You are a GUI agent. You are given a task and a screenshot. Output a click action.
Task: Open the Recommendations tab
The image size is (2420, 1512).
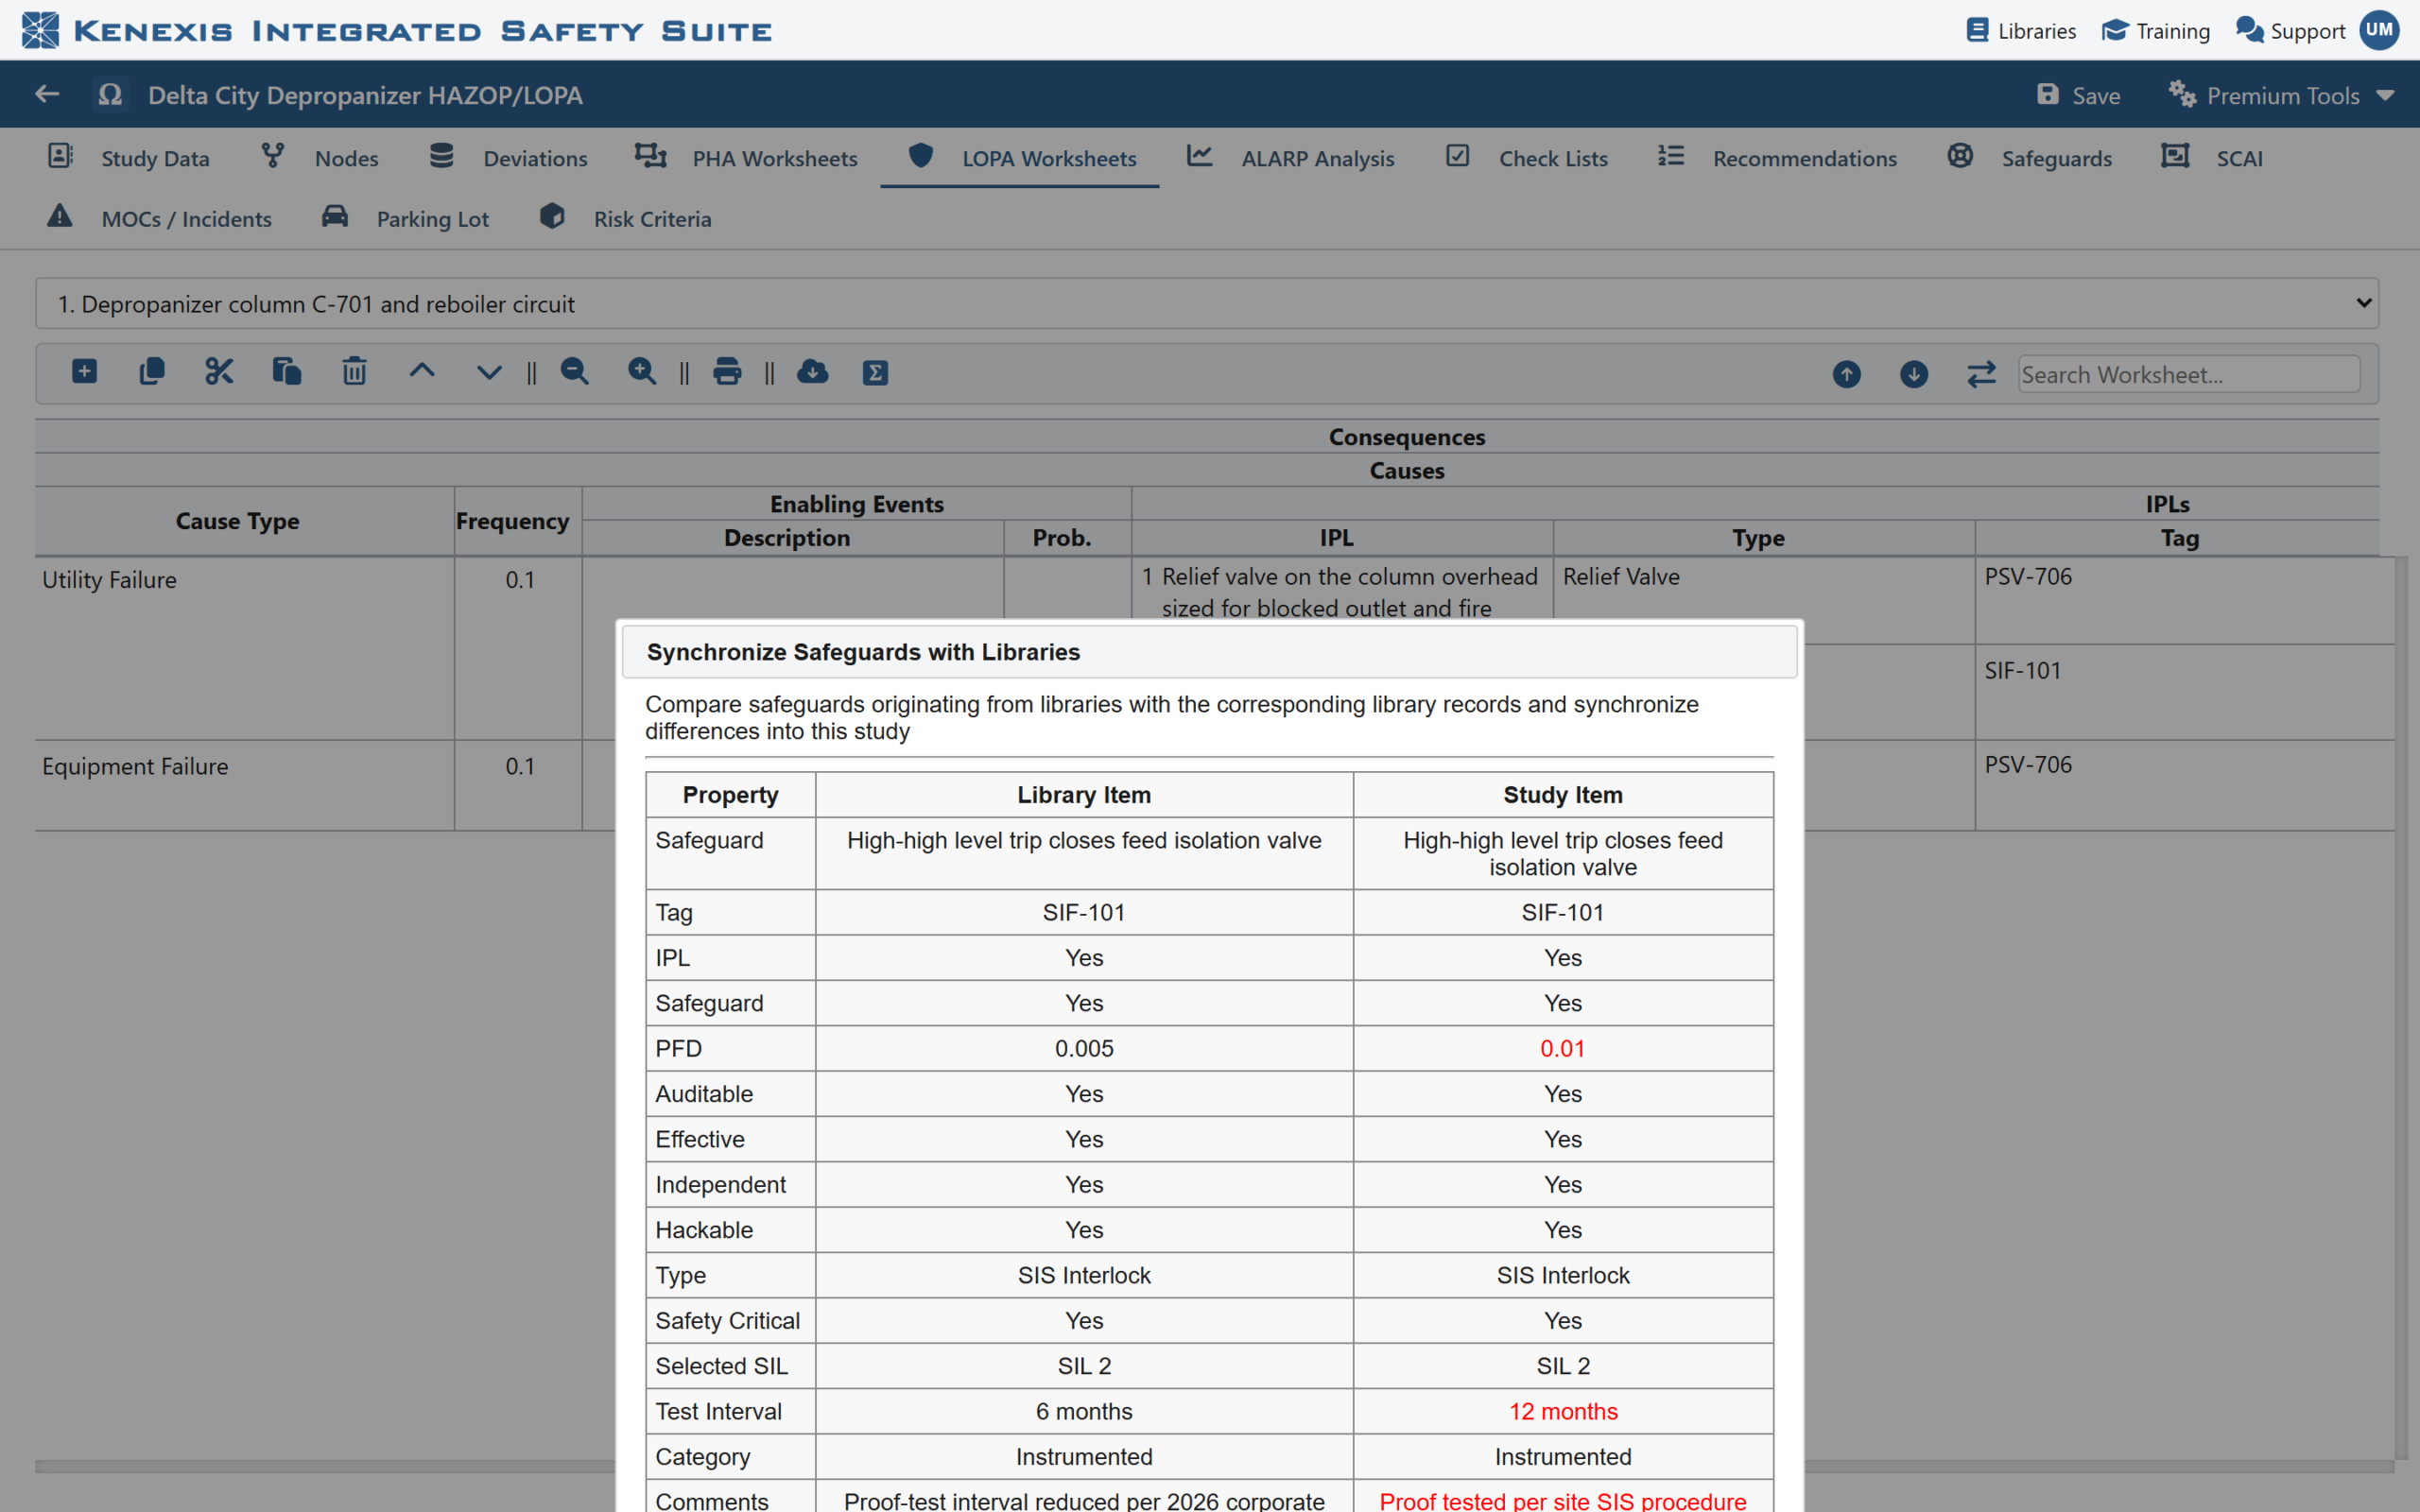click(1776, 158)
